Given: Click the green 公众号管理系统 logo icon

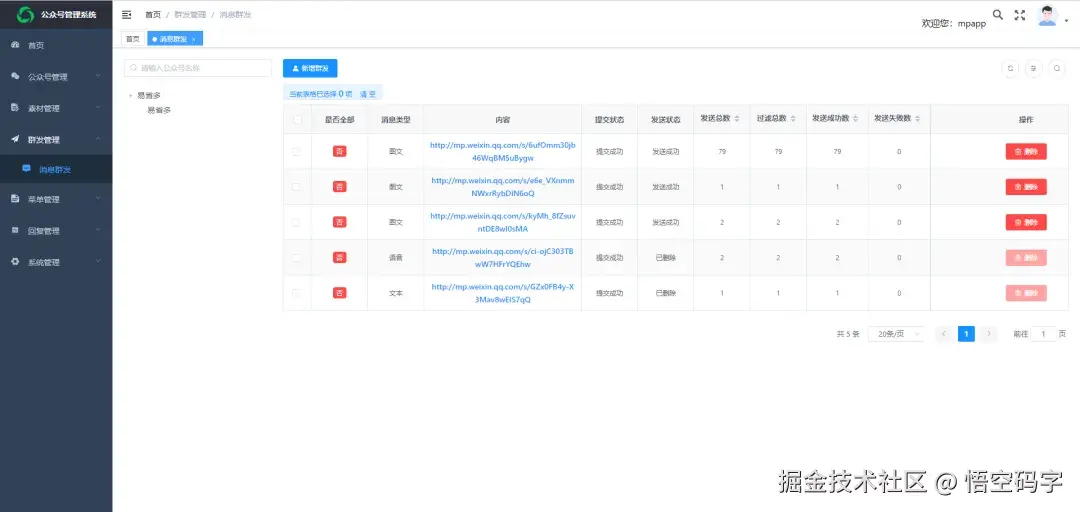Looking at the screenshot, I should pyautogui.click(x=25, y=14).
